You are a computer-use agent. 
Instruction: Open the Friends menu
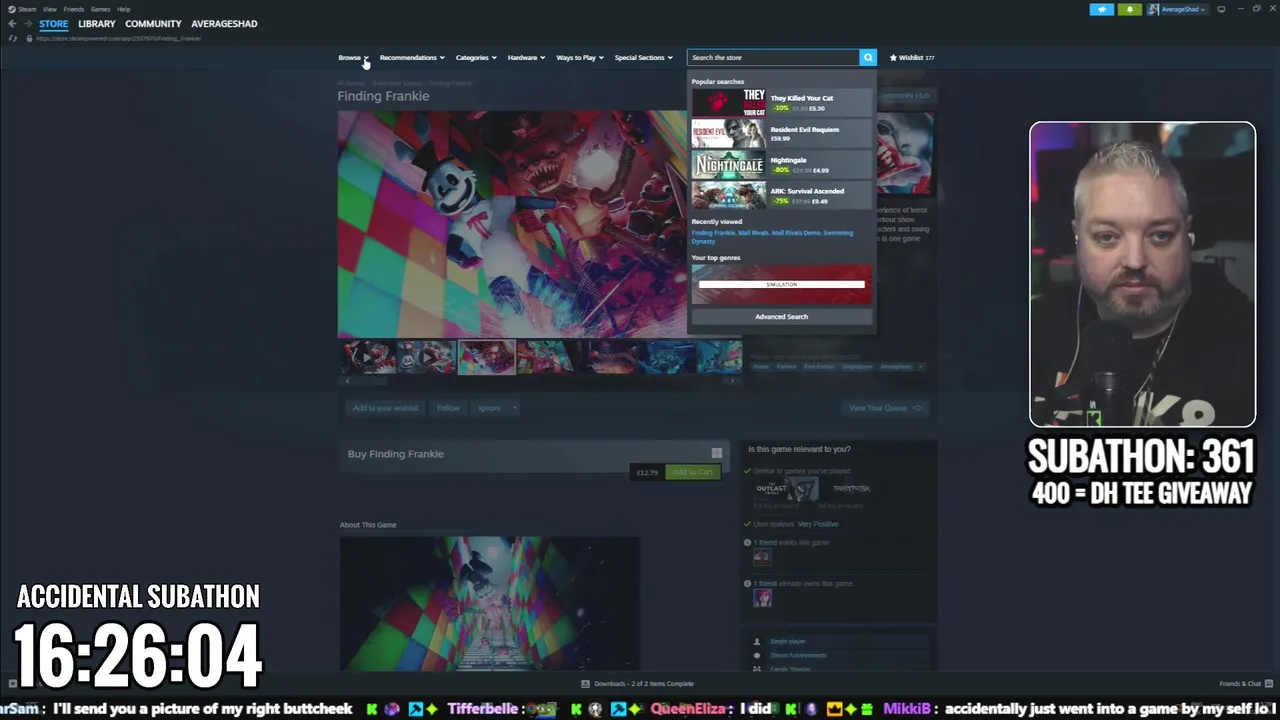point(73,9)
